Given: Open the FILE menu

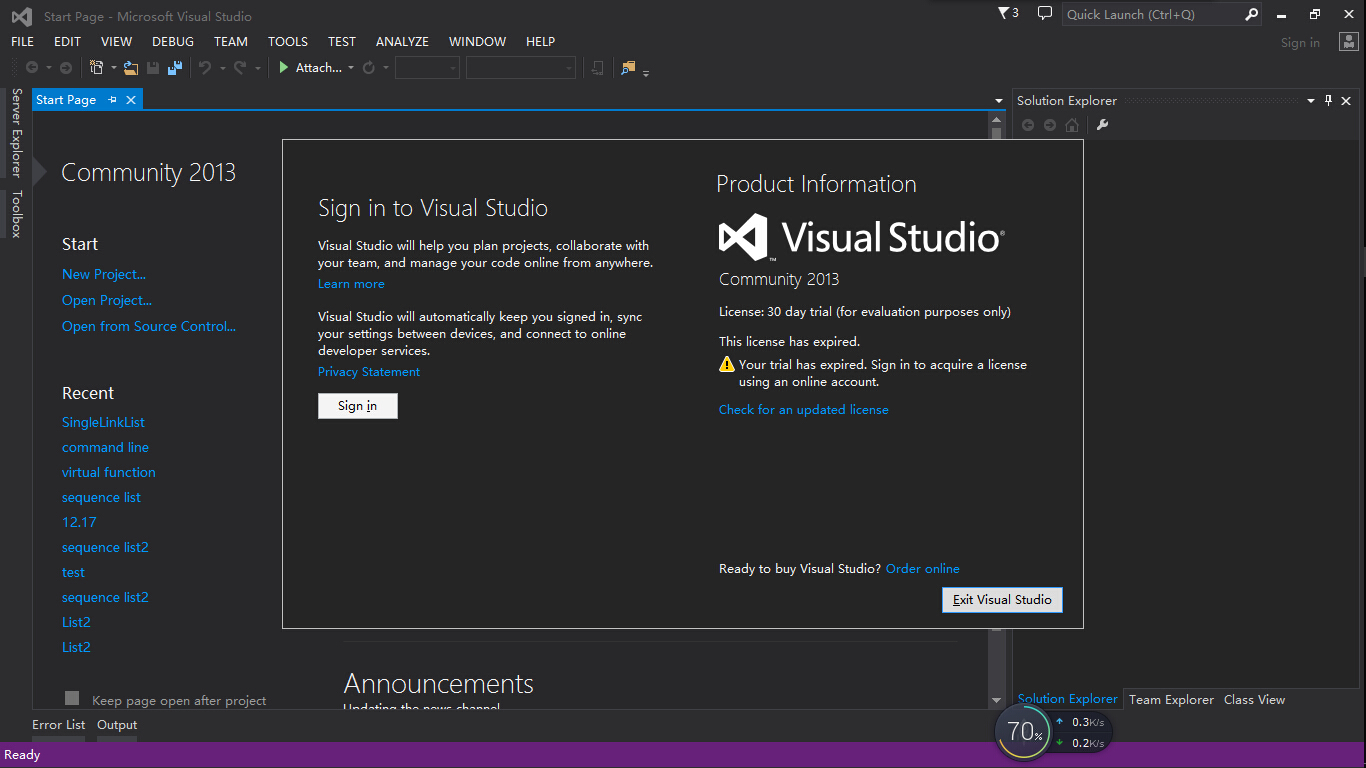Looking at the screenshot, I should click(x=22, y=42).
